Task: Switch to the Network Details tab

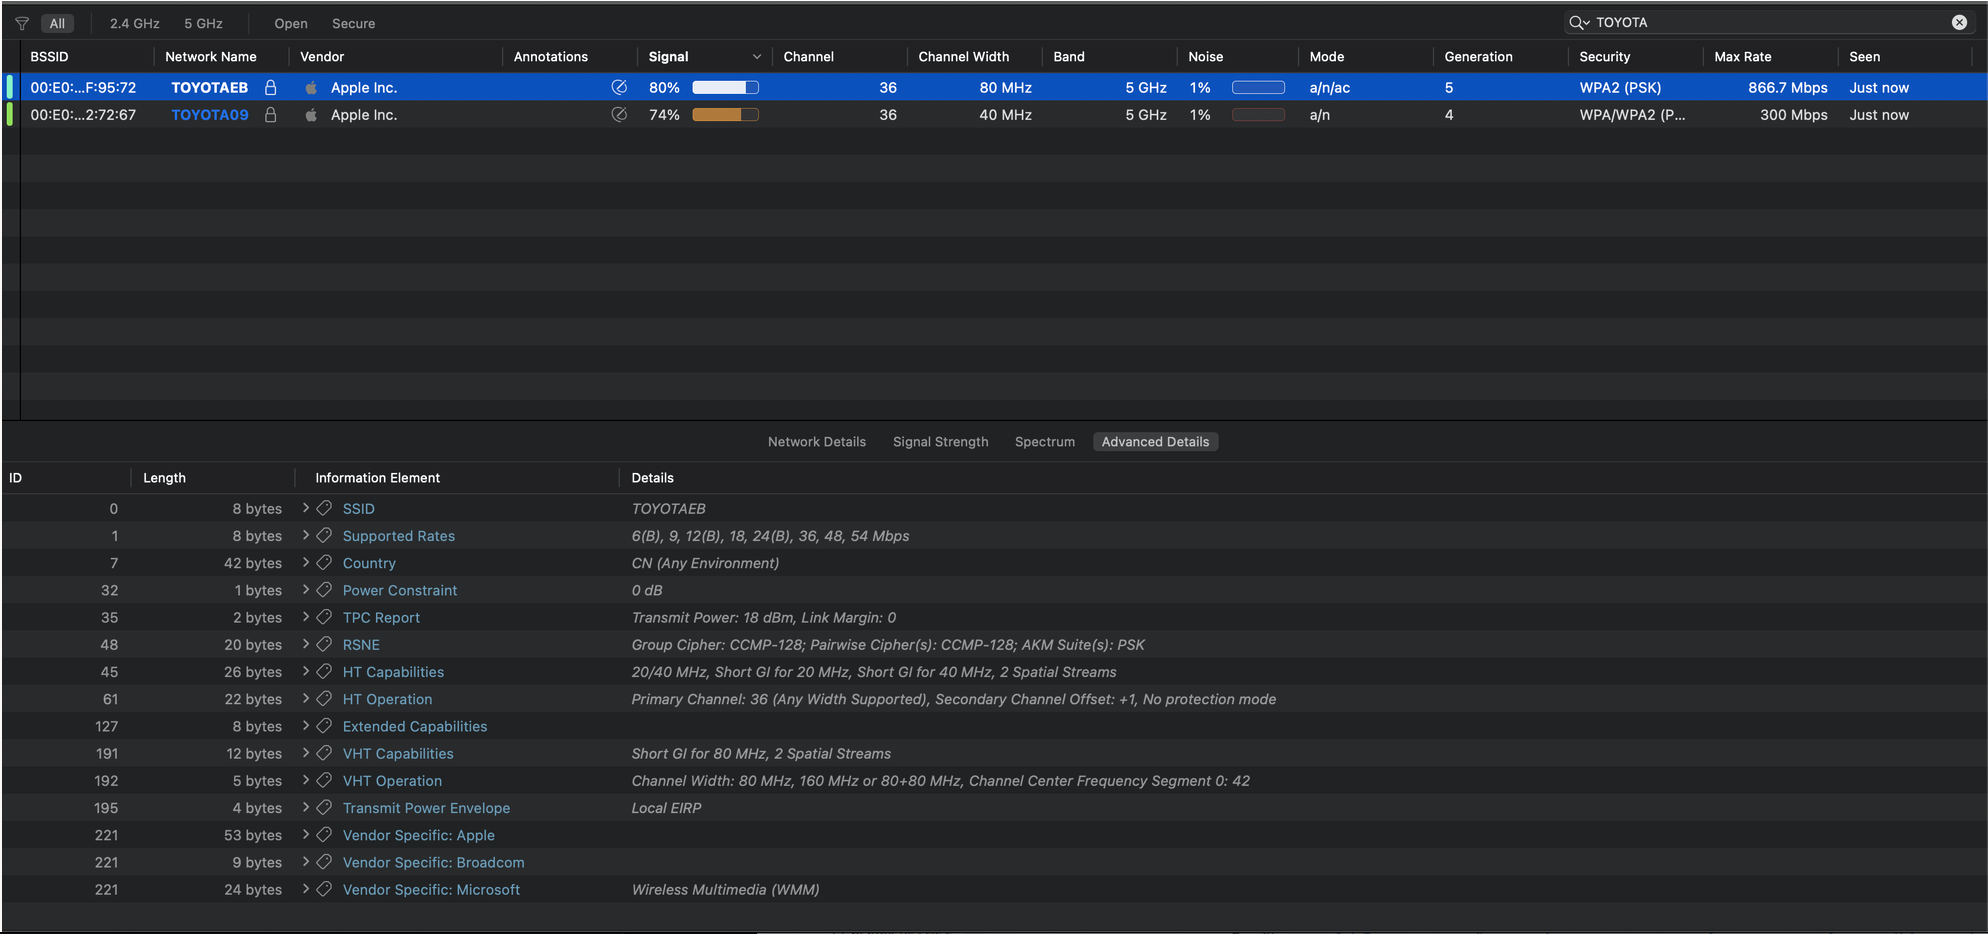Action: (x=817, y=441)
